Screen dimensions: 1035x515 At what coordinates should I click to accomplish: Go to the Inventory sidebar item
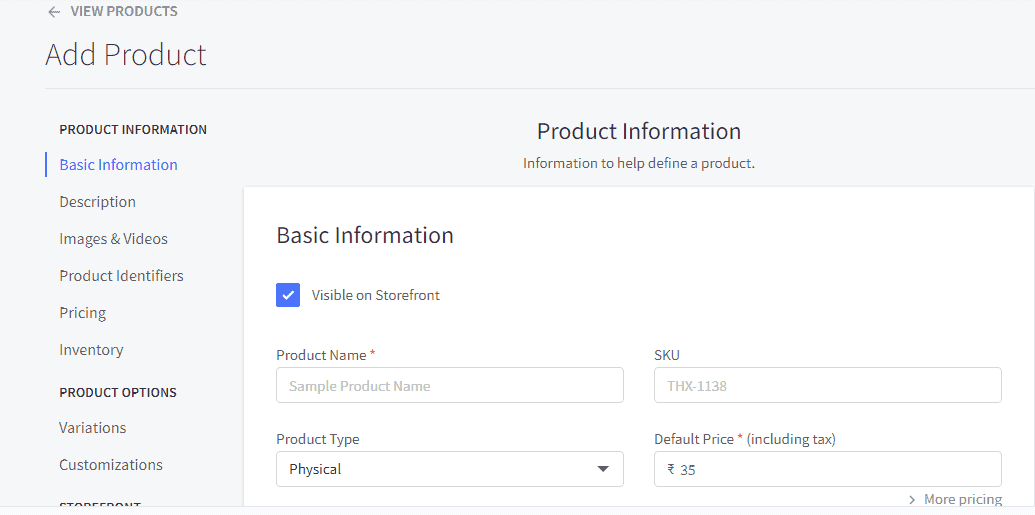coord(91,350)
